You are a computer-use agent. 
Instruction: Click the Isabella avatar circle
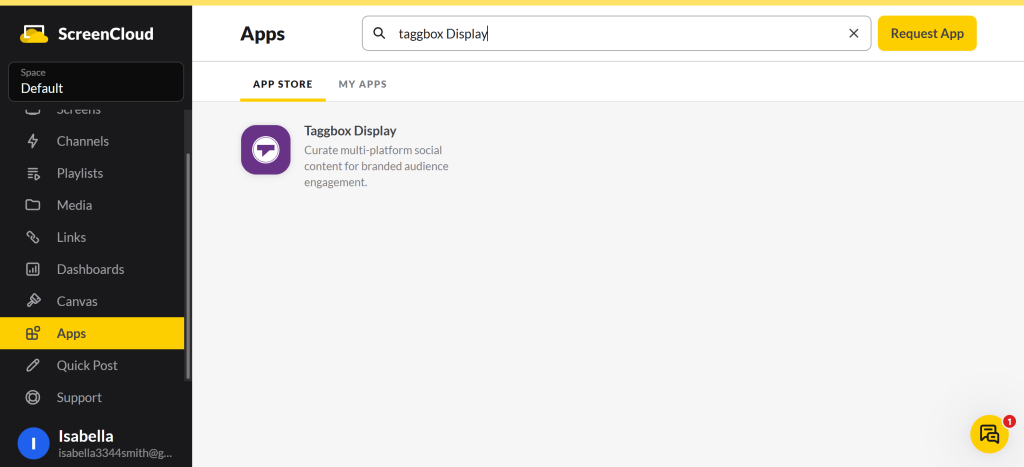33,443
